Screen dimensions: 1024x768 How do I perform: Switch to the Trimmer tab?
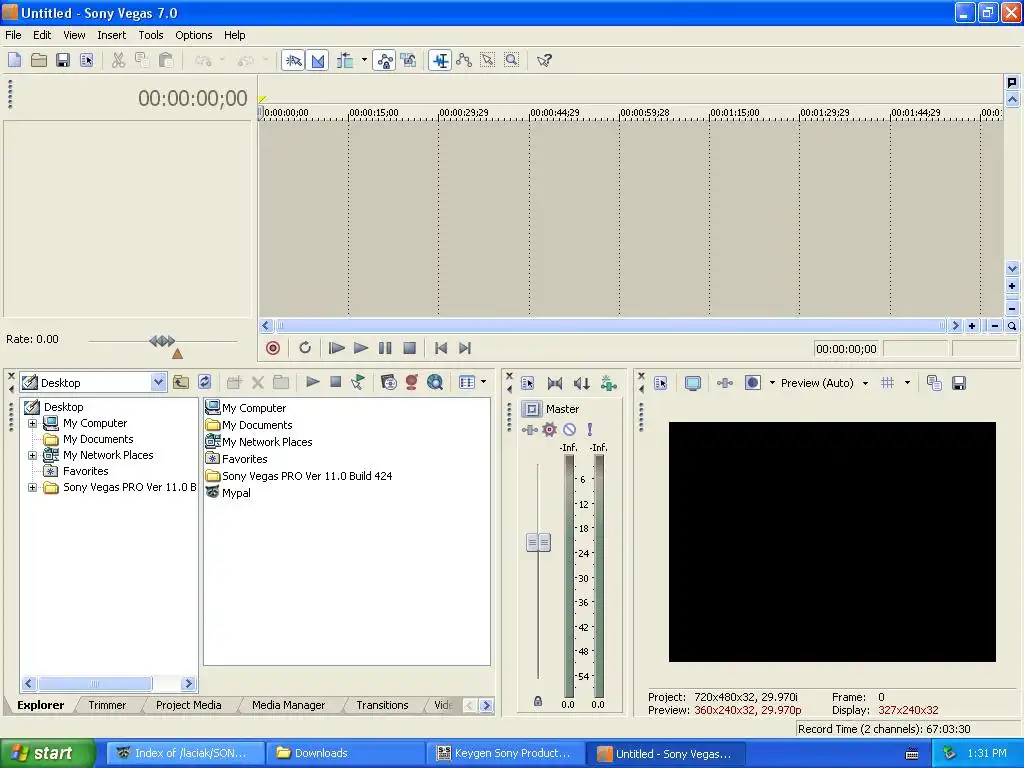pyautogui.click(x=107, y=705)
